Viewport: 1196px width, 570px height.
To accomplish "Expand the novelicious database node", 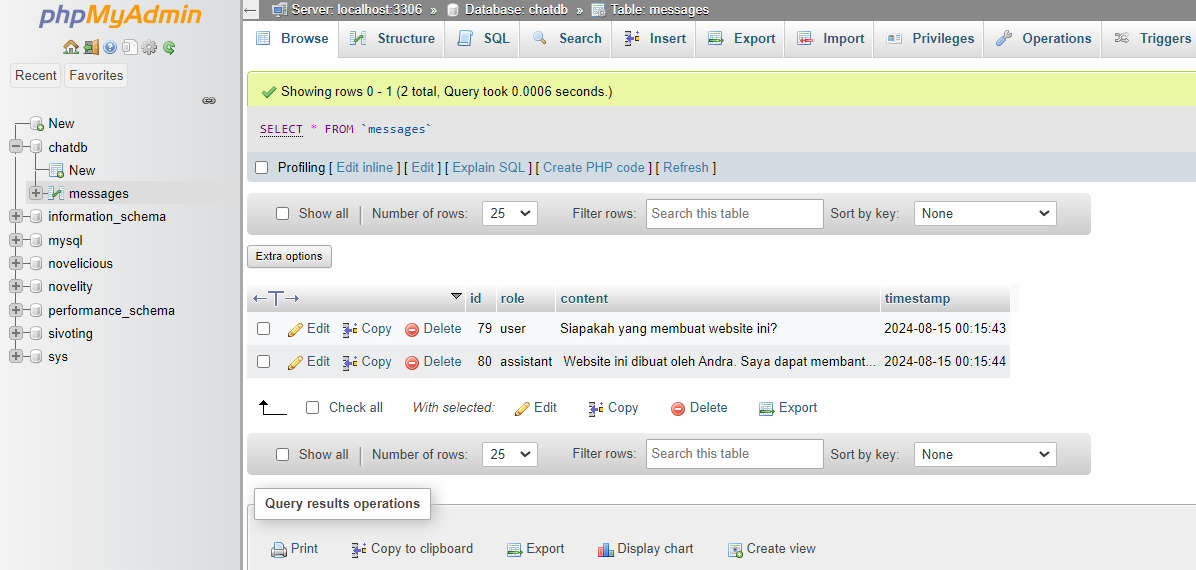I will point(16,263).
